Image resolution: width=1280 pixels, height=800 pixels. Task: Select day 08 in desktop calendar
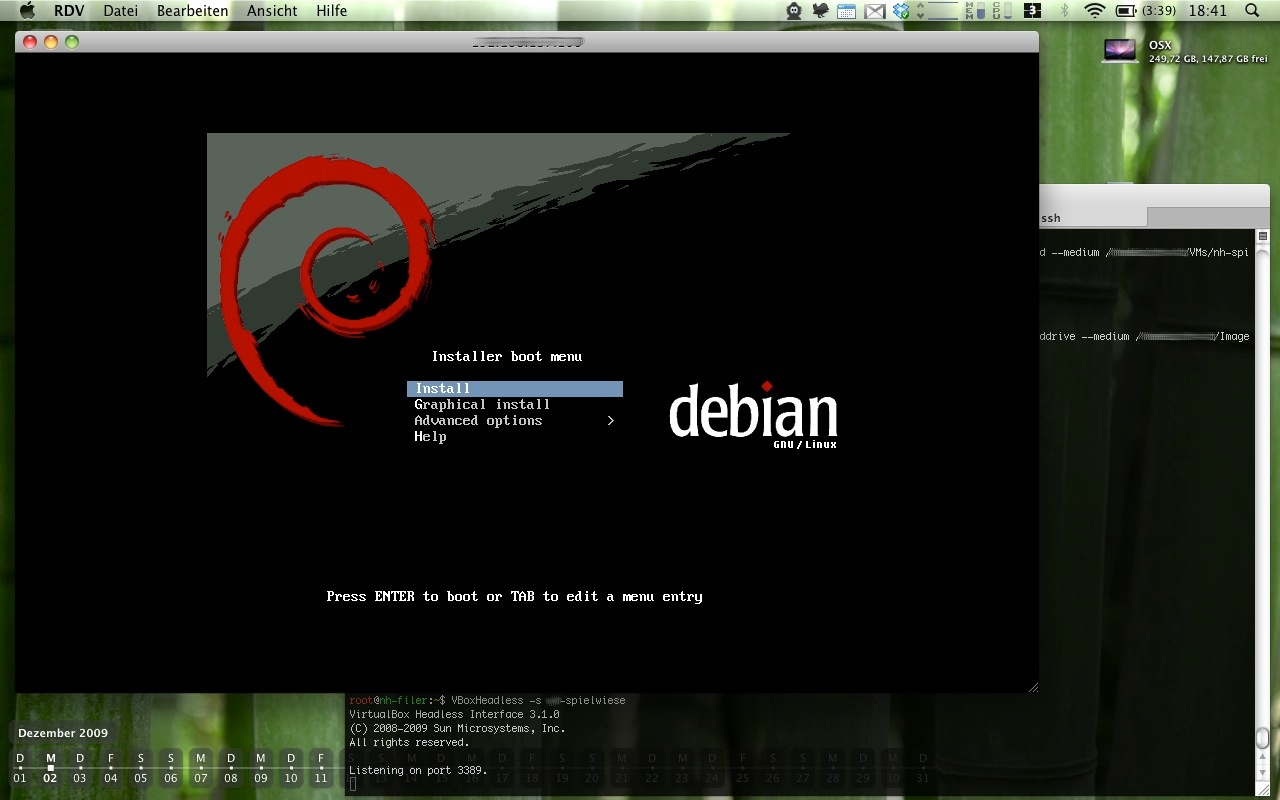coord(231,769)
